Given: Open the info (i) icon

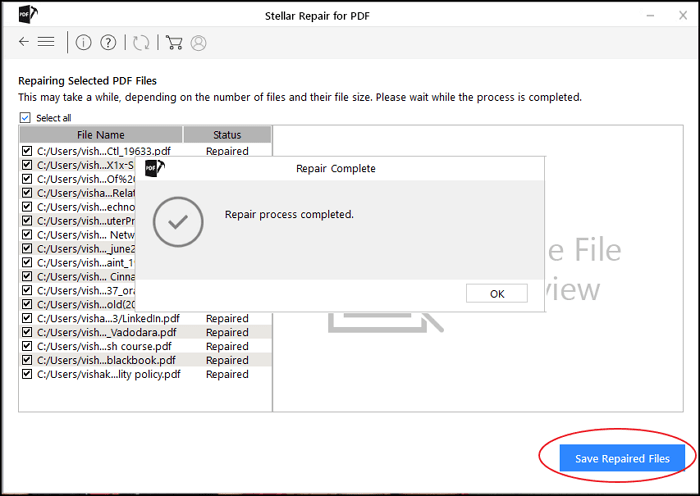Looking at the screenshot, I should coord(83,42).
